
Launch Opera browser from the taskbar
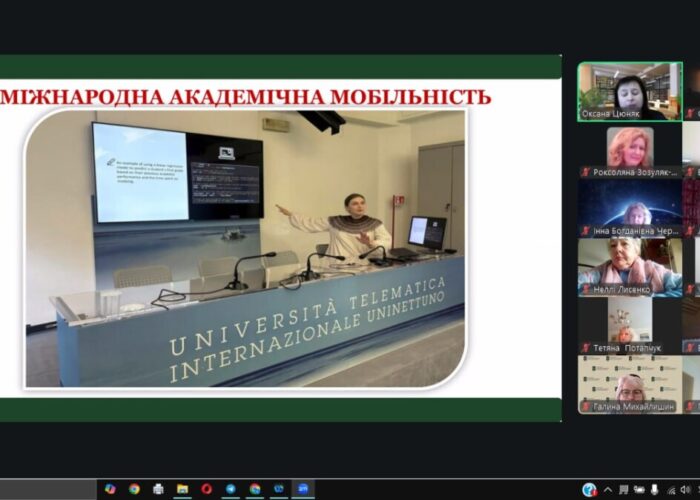coord(206,489)
